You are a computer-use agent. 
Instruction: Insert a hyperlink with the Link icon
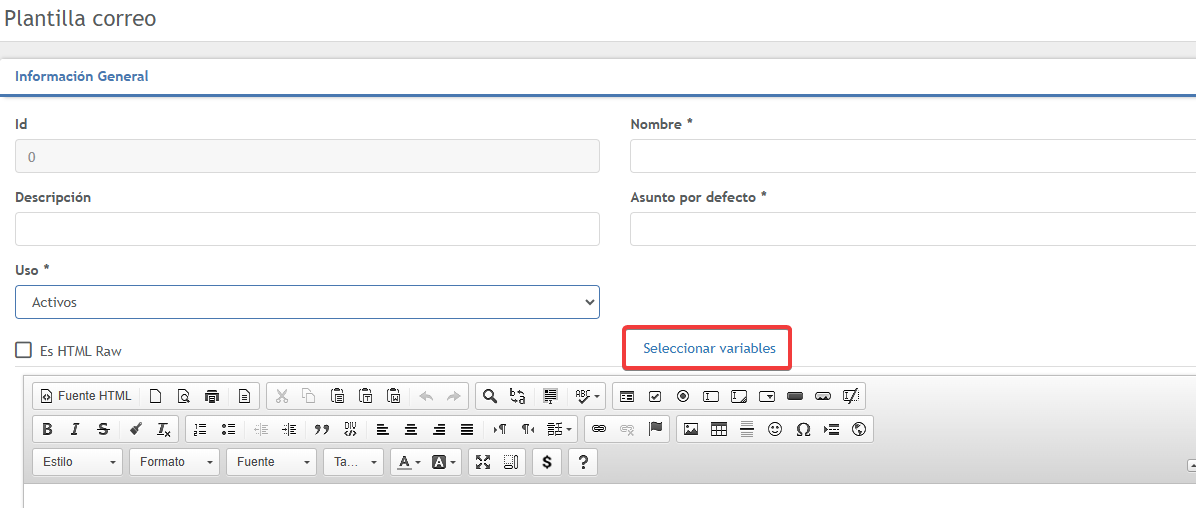point(599,429)
